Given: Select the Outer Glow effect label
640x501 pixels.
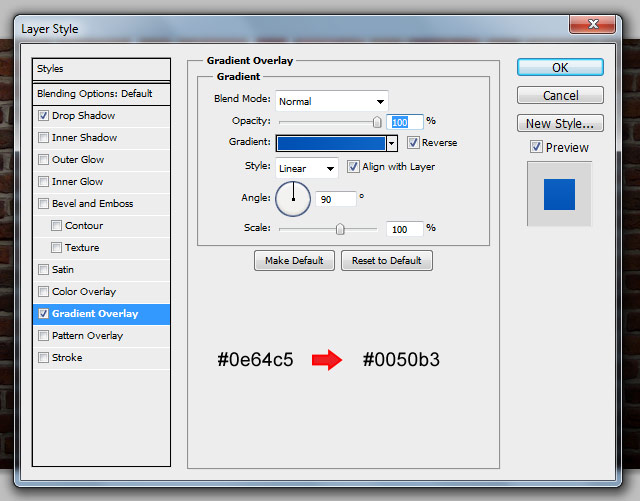Looking at the screenshot, I should click(x=78, y=160).
